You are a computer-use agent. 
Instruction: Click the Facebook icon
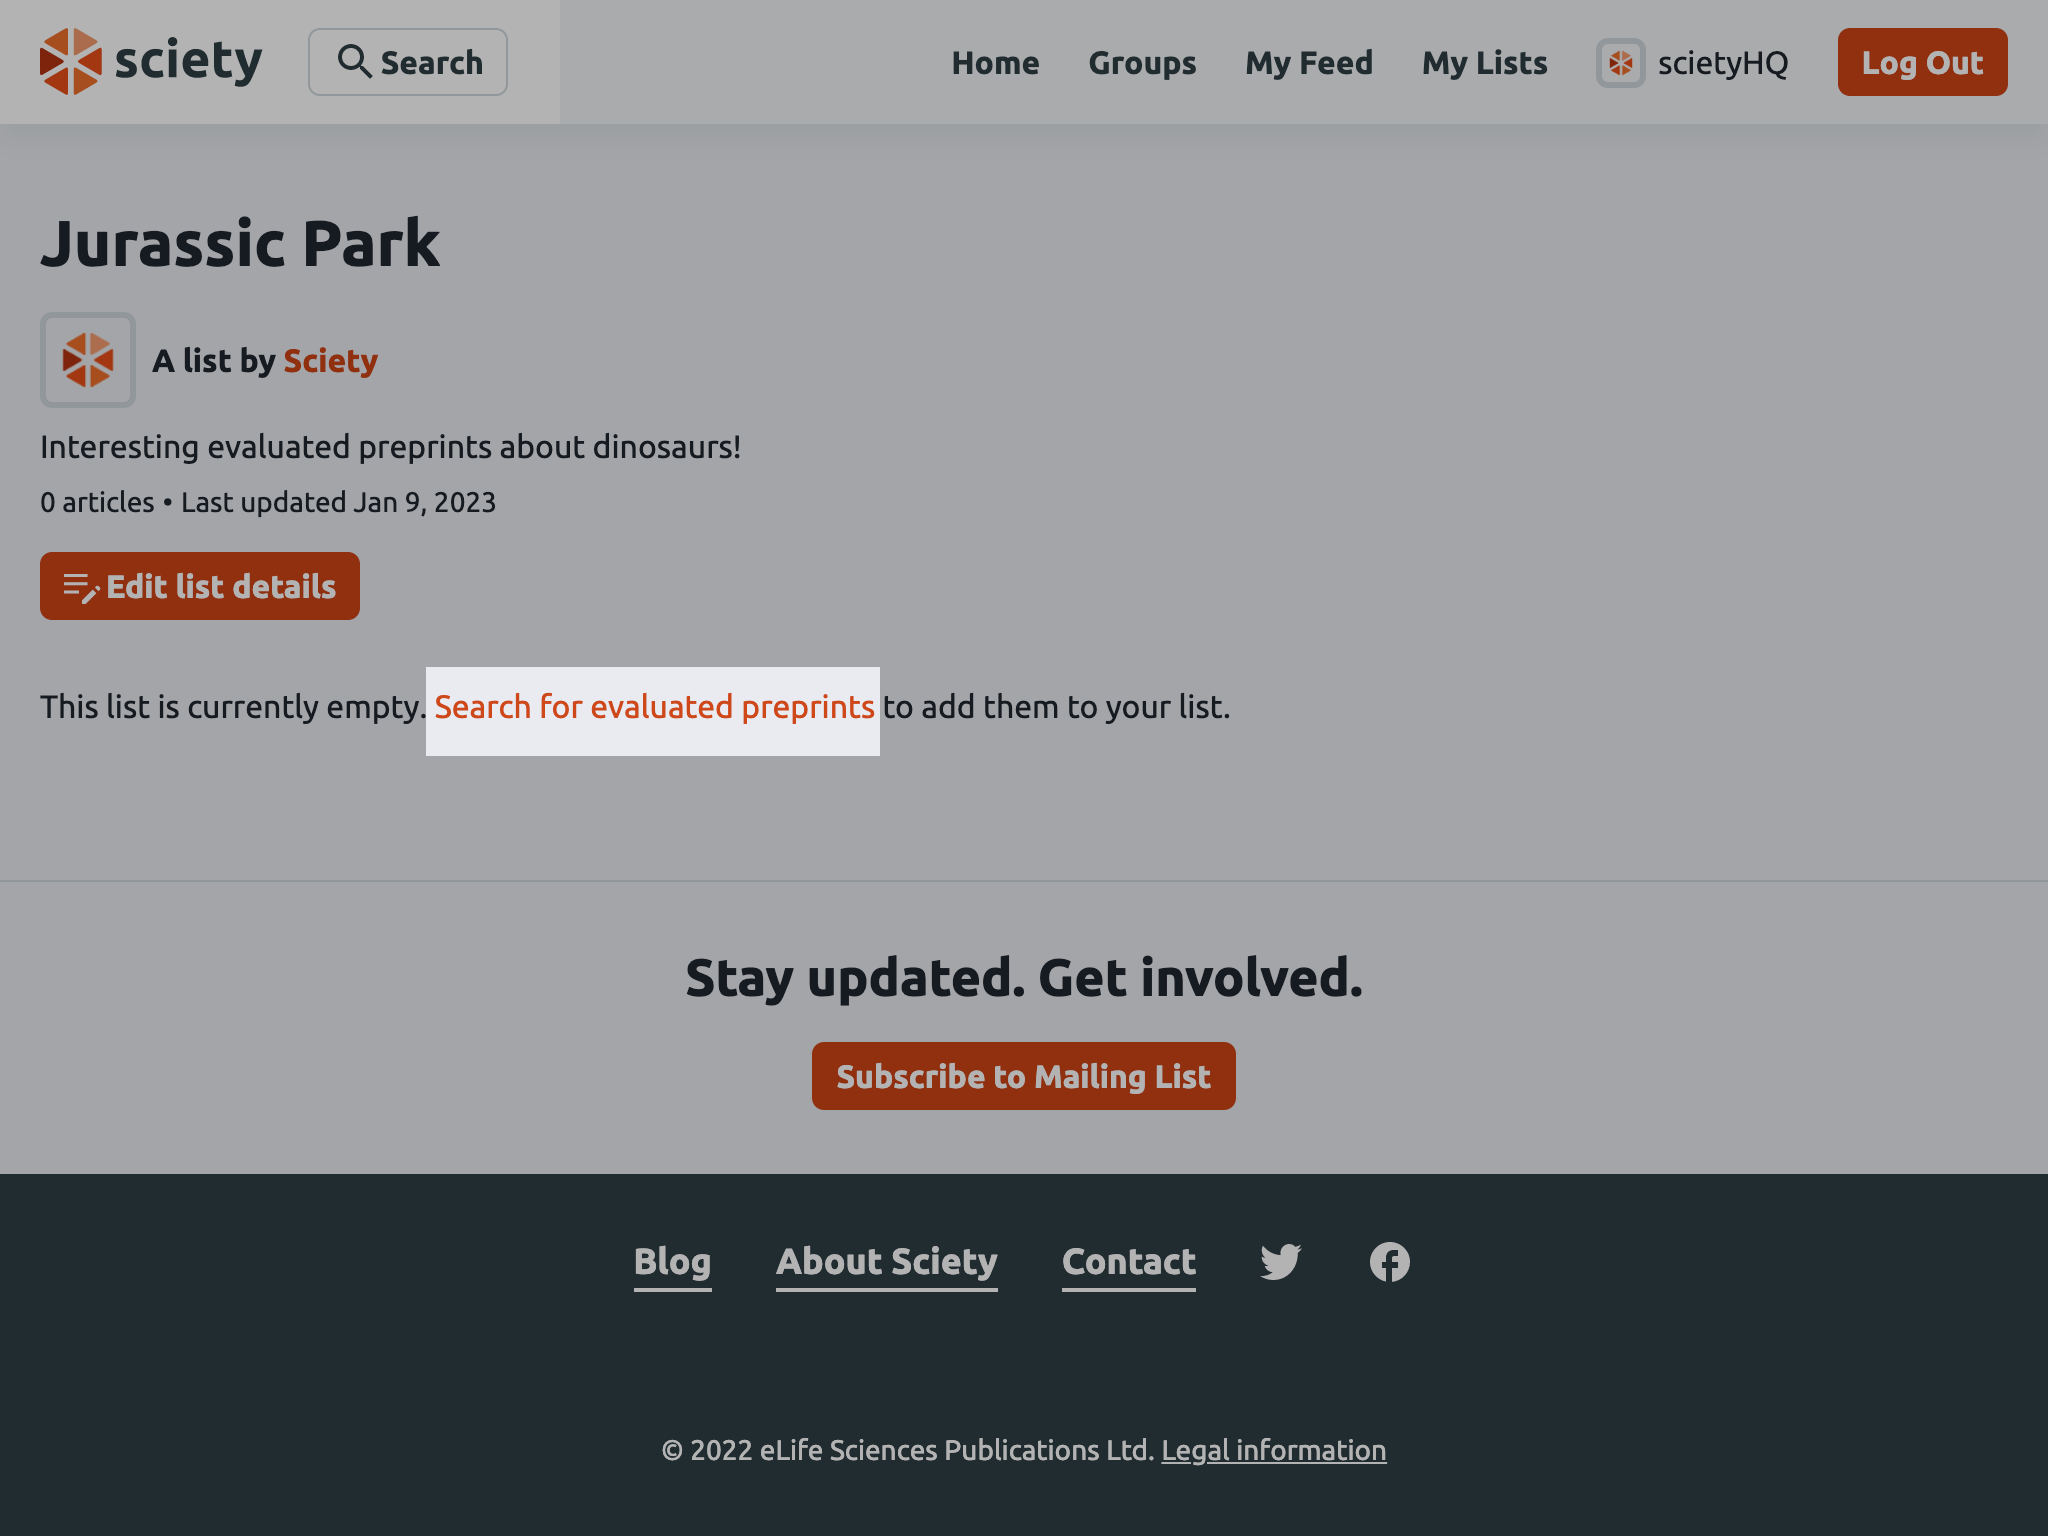coord(1388,1262)
